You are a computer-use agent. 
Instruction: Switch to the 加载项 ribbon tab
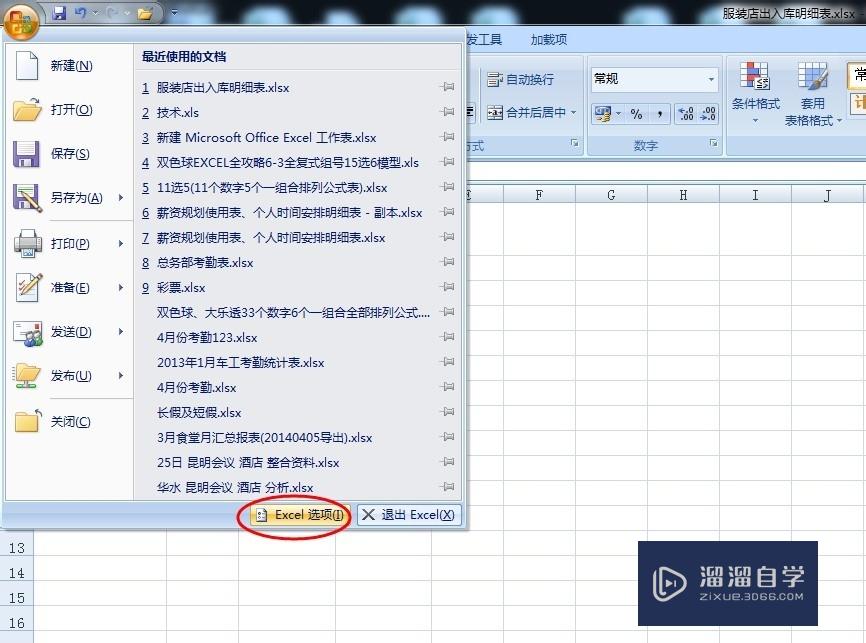547,39
